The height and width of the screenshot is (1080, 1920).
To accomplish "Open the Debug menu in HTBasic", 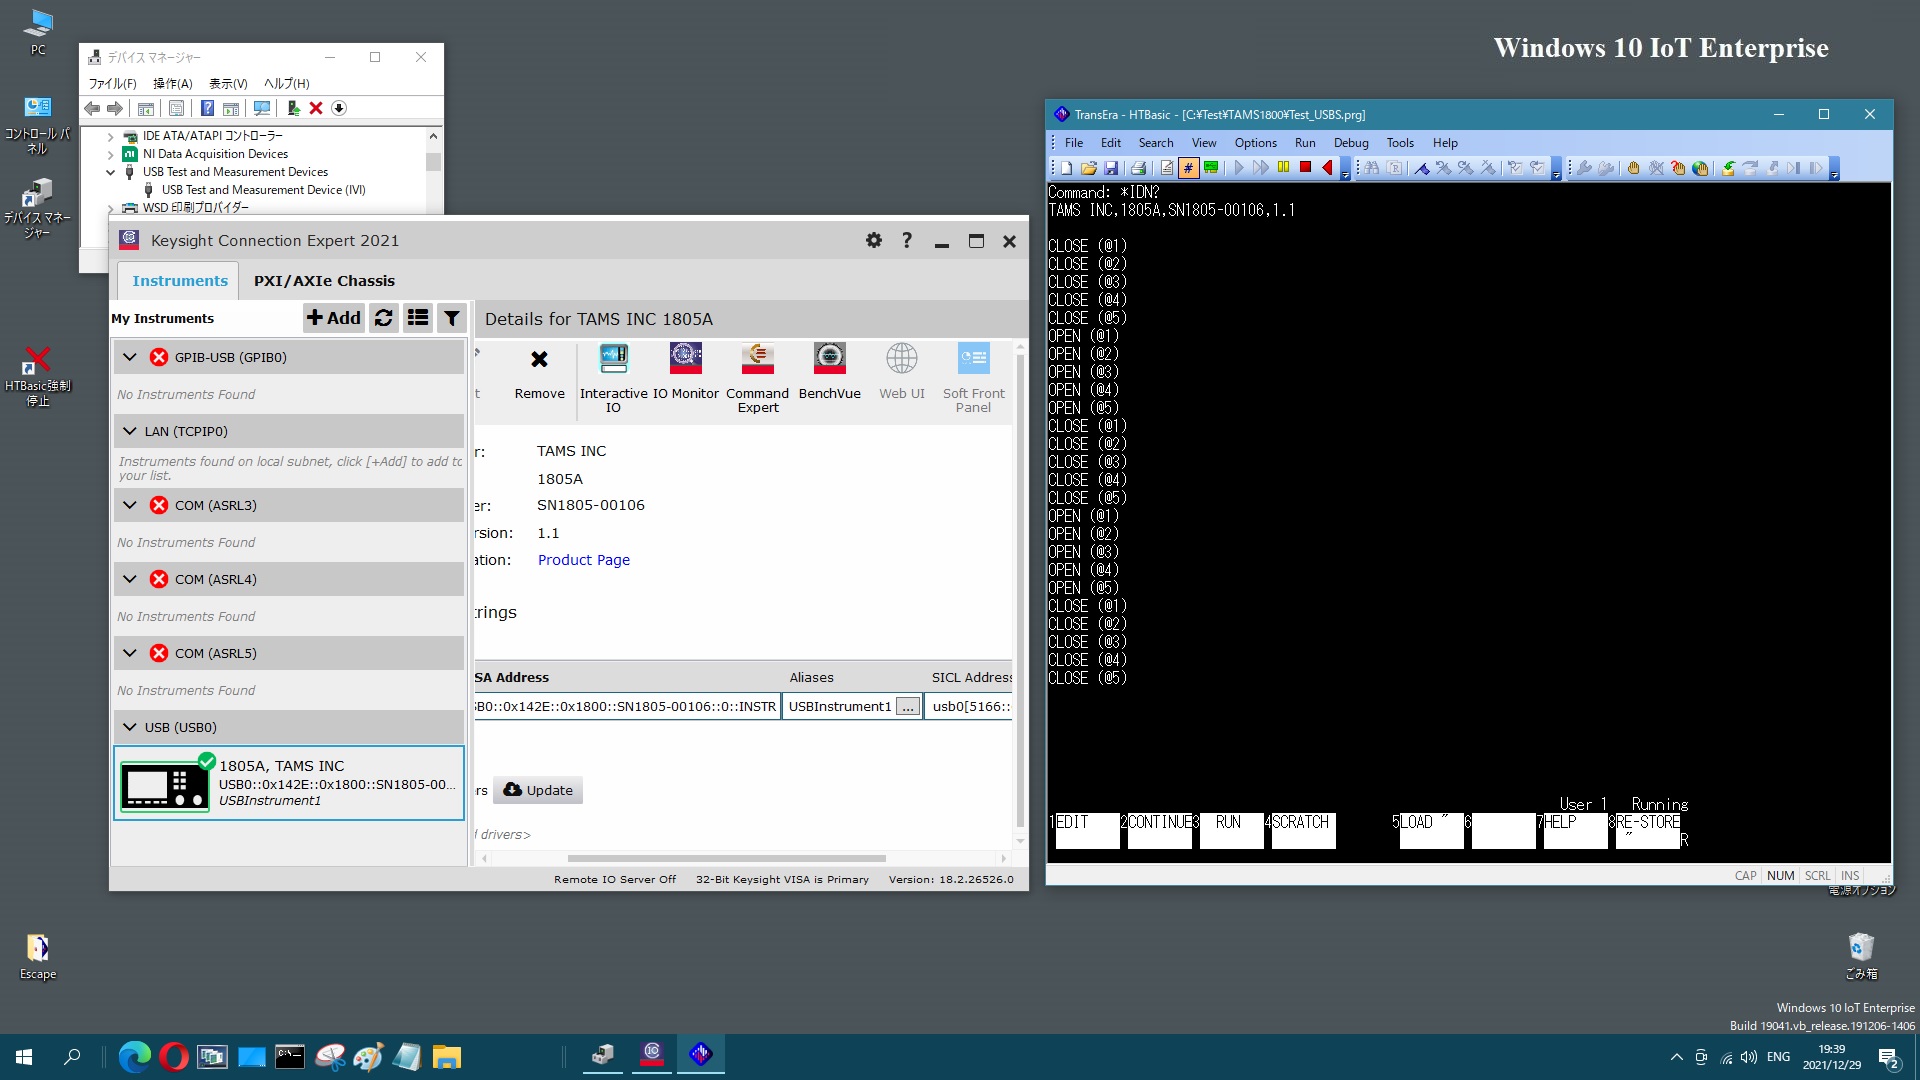I will coord(1351,143).
